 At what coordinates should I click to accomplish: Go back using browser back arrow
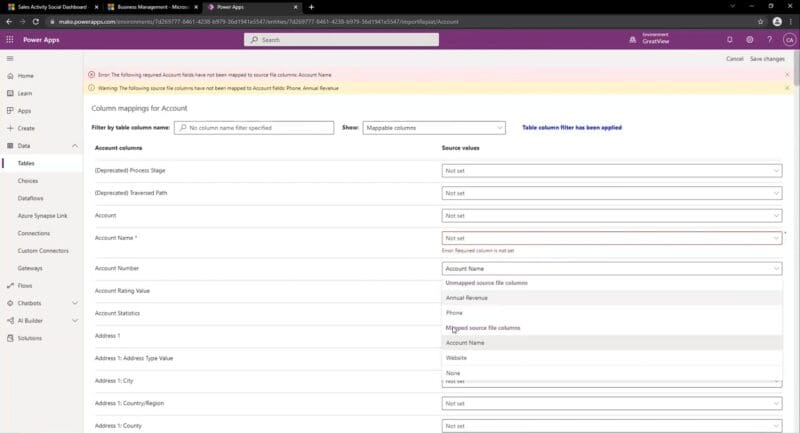pos(9,21)
